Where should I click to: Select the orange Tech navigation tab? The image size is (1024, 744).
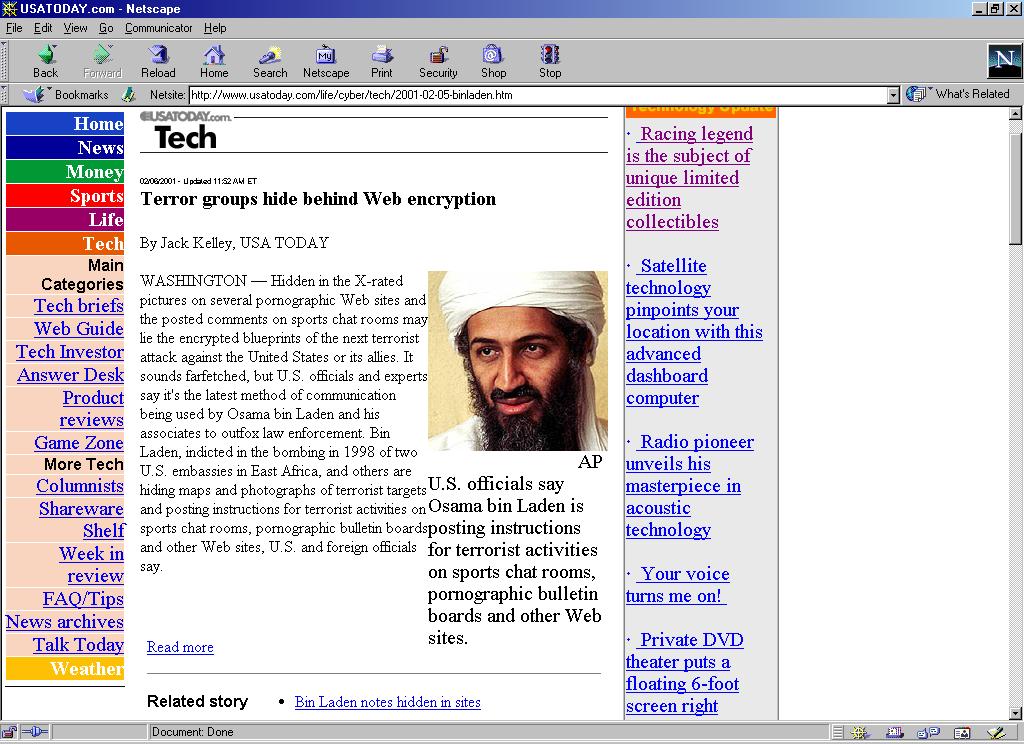click(x=65, y=244)
